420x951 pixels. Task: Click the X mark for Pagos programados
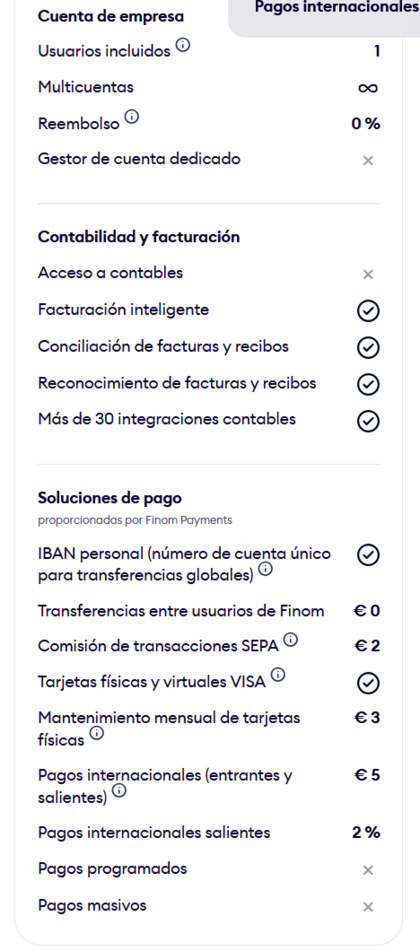click(x=368, y=870)
